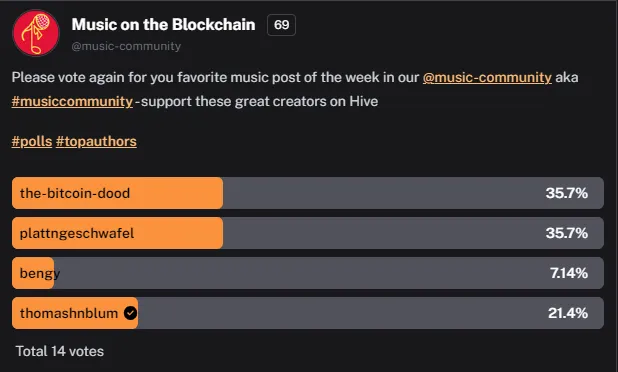Click the reputation badge showing 69
This screenshot has width=618, height=372.
coord(281,25)
